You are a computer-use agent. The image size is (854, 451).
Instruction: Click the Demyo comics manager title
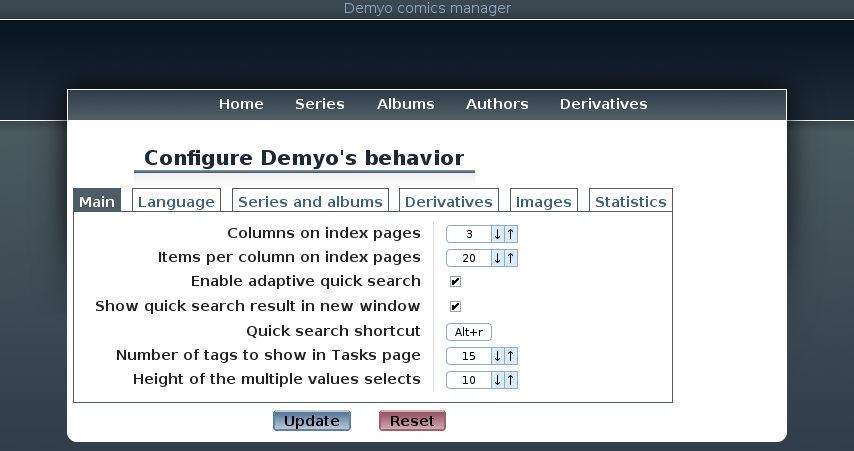pos(428,8)
